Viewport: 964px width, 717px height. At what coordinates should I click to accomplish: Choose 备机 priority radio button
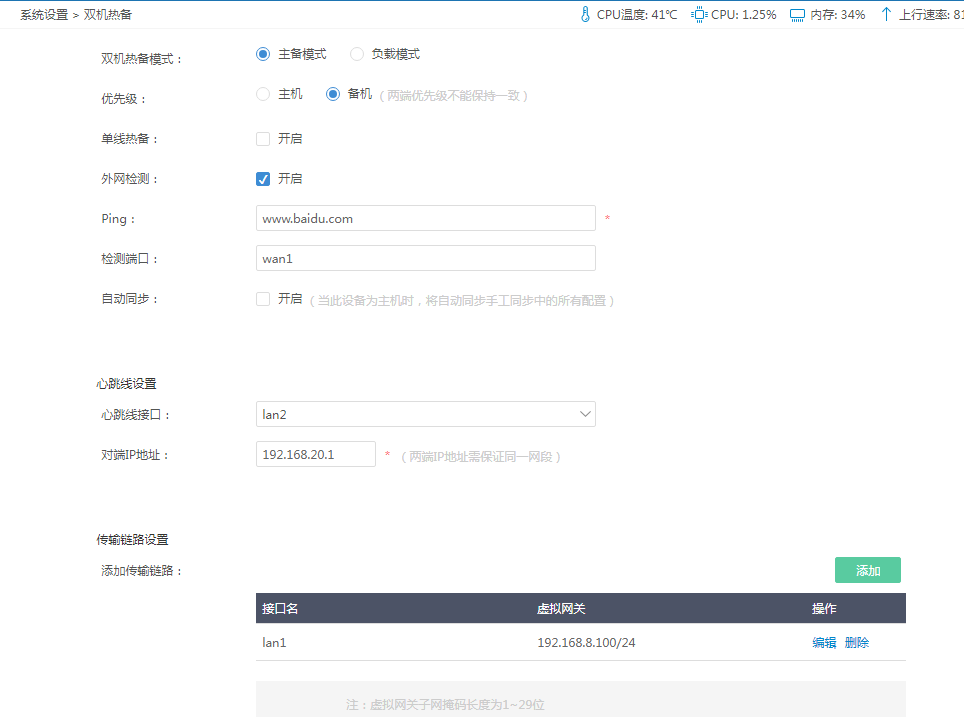click(333, 94)
